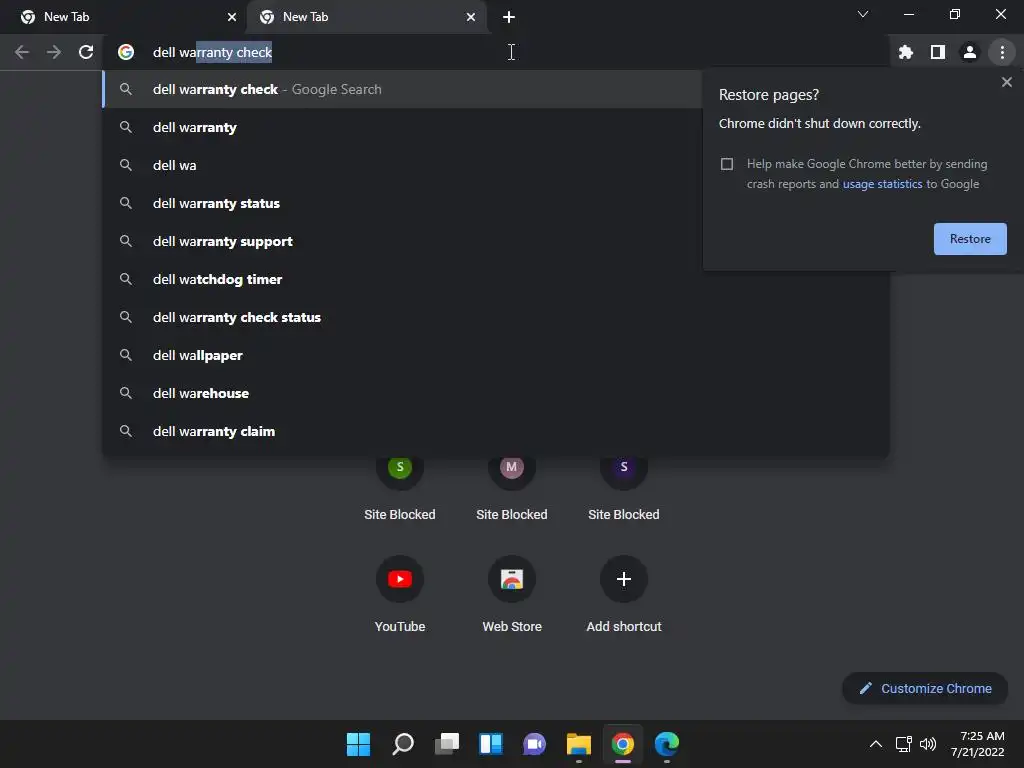Launch Microsoft Edge from the taskbar
1024x768 pixels.
coord(667,744)
